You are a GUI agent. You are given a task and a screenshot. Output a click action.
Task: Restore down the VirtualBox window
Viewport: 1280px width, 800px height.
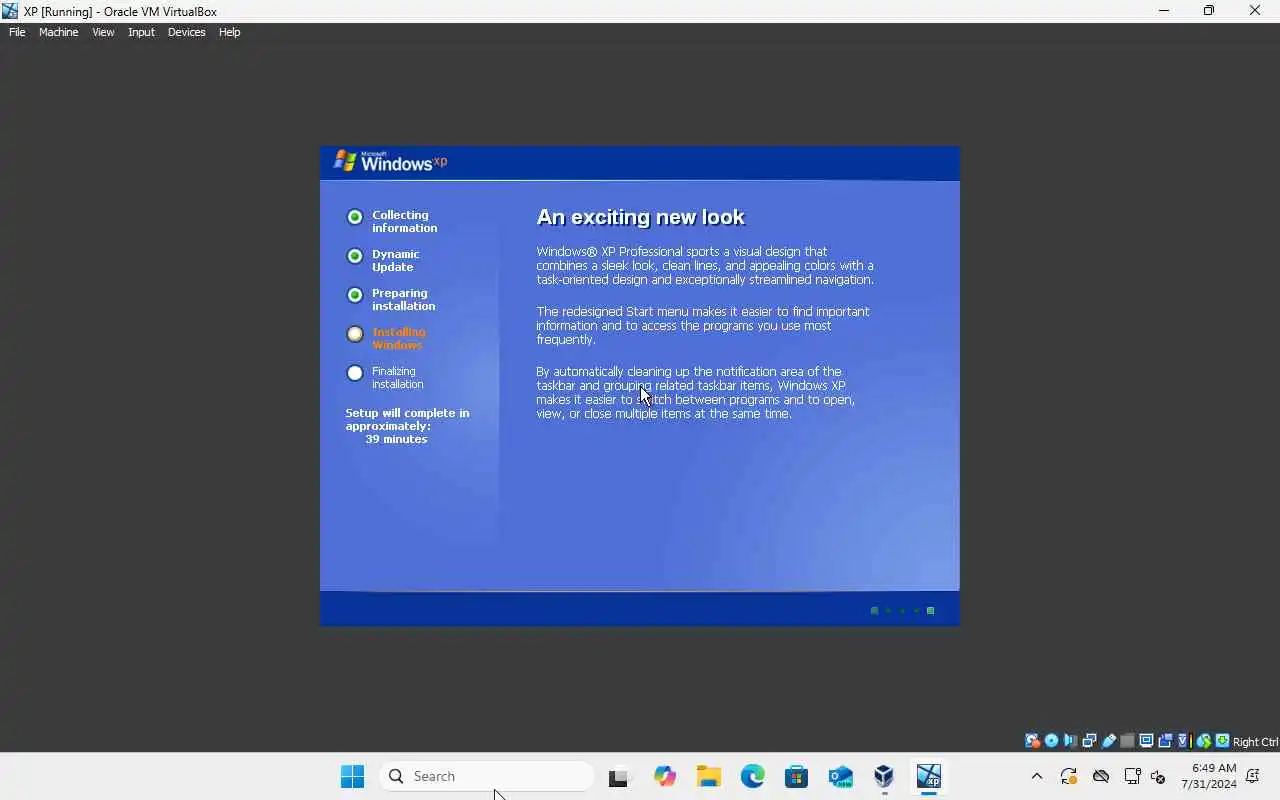(x=1209, y=11)
